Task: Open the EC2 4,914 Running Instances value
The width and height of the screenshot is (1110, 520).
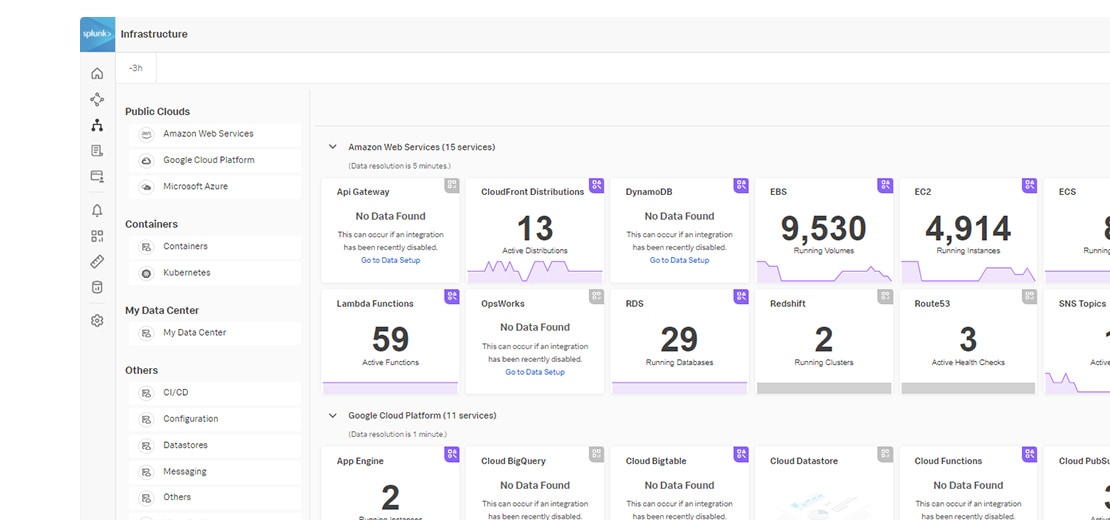Action: click(968, 229)
